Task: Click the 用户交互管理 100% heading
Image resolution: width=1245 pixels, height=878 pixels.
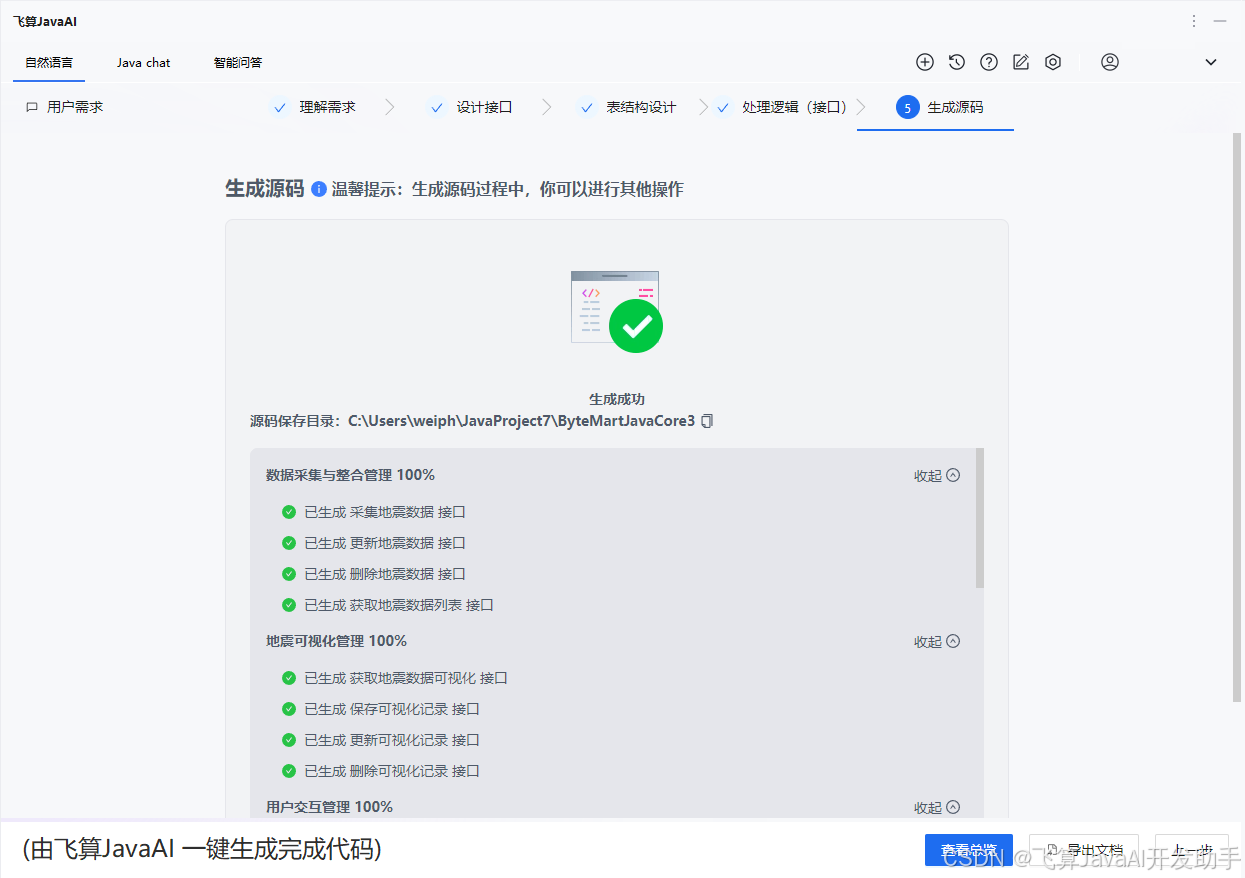Action: coord(329,807)
